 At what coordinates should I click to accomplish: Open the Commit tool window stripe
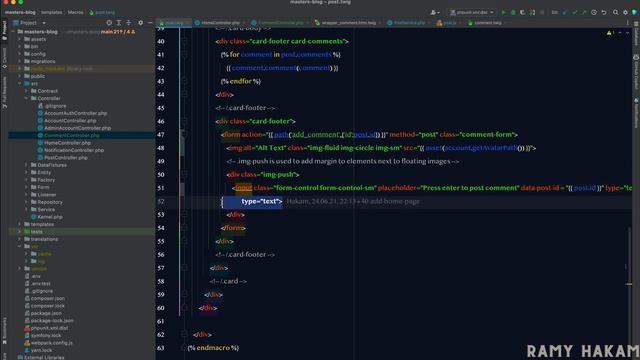pyautogui.click(x=4, y=58)
